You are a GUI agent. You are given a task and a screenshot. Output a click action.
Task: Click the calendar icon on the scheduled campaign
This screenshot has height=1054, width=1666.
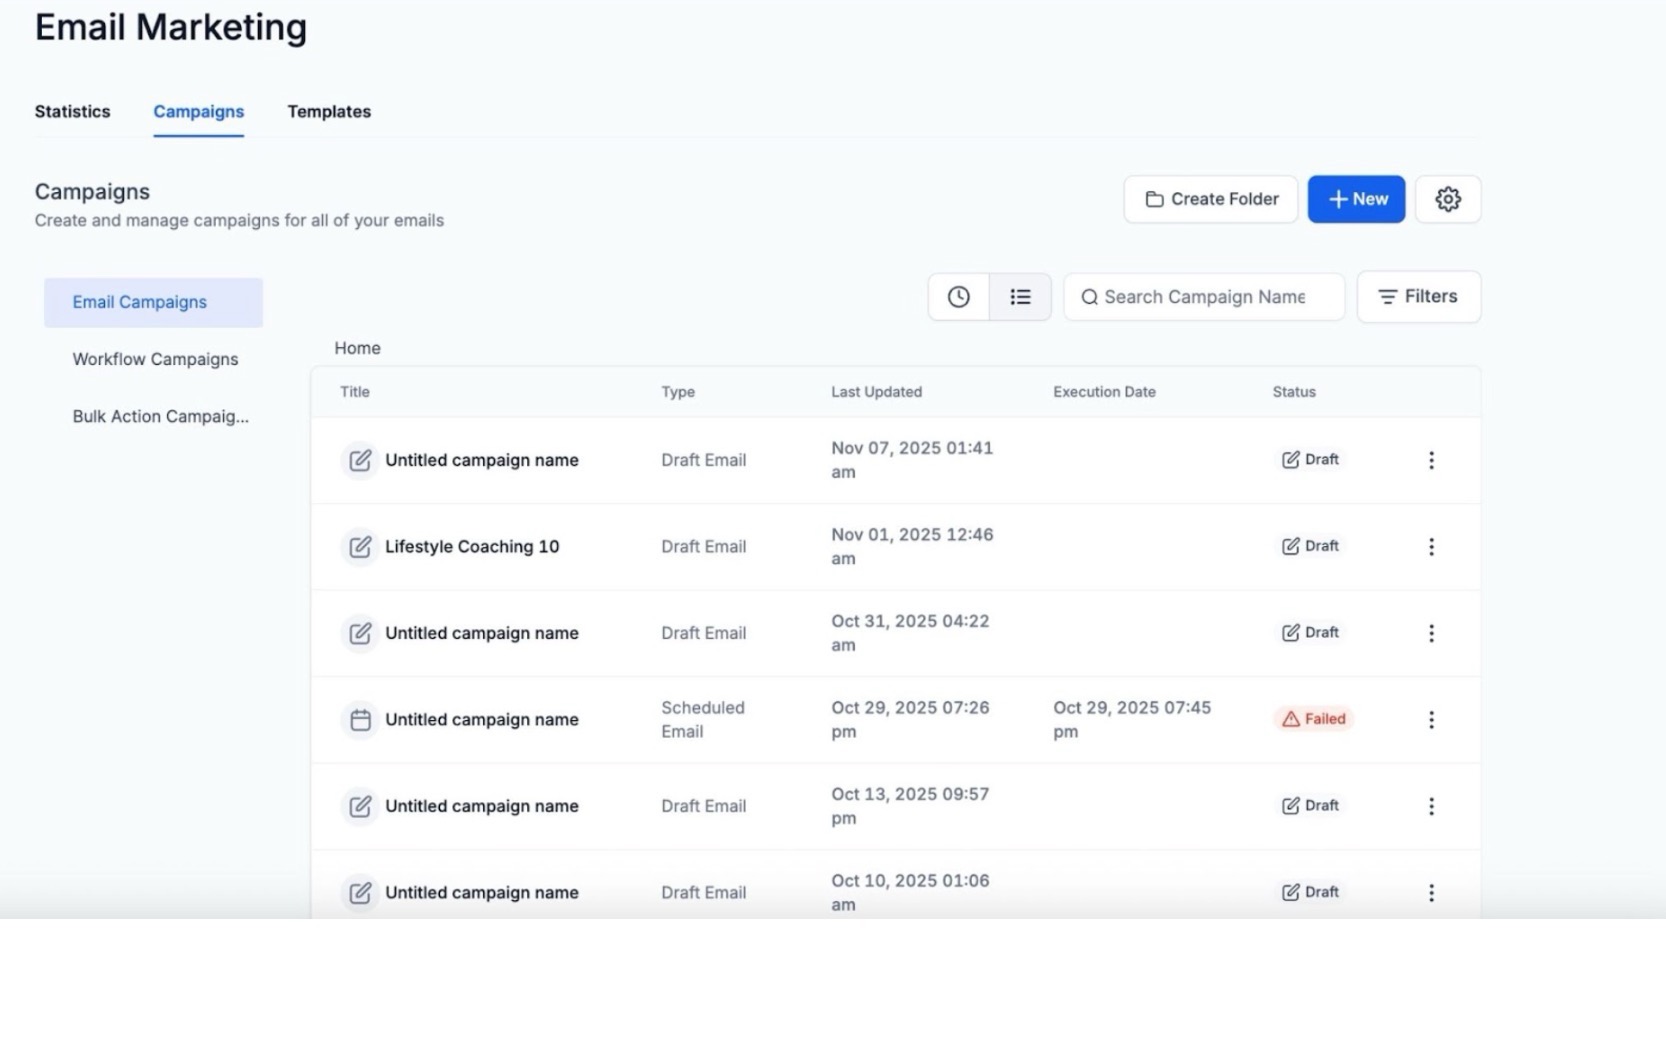pyautogui.click(x=360, y=720)
